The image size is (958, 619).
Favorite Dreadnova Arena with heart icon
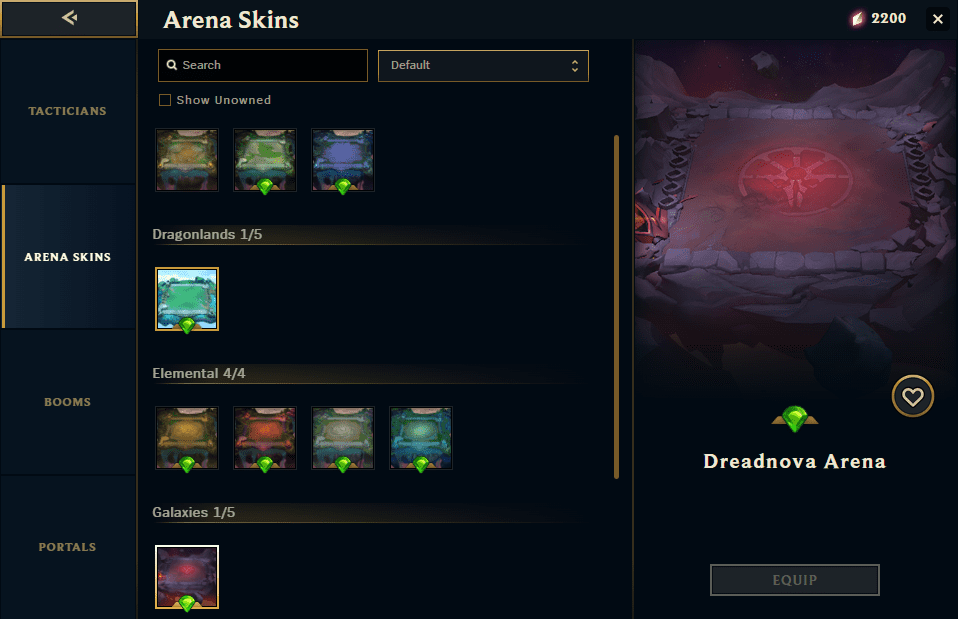click(x=913, y=397)
